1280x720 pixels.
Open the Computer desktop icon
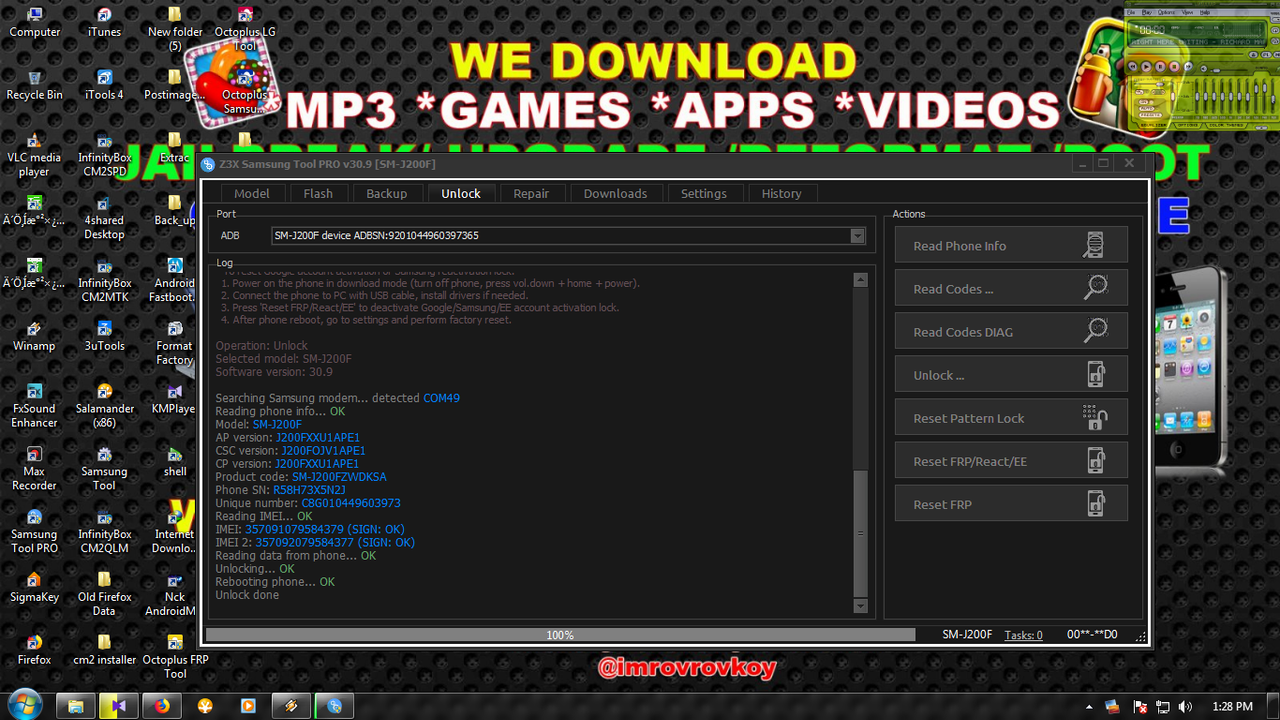(34, 22)
